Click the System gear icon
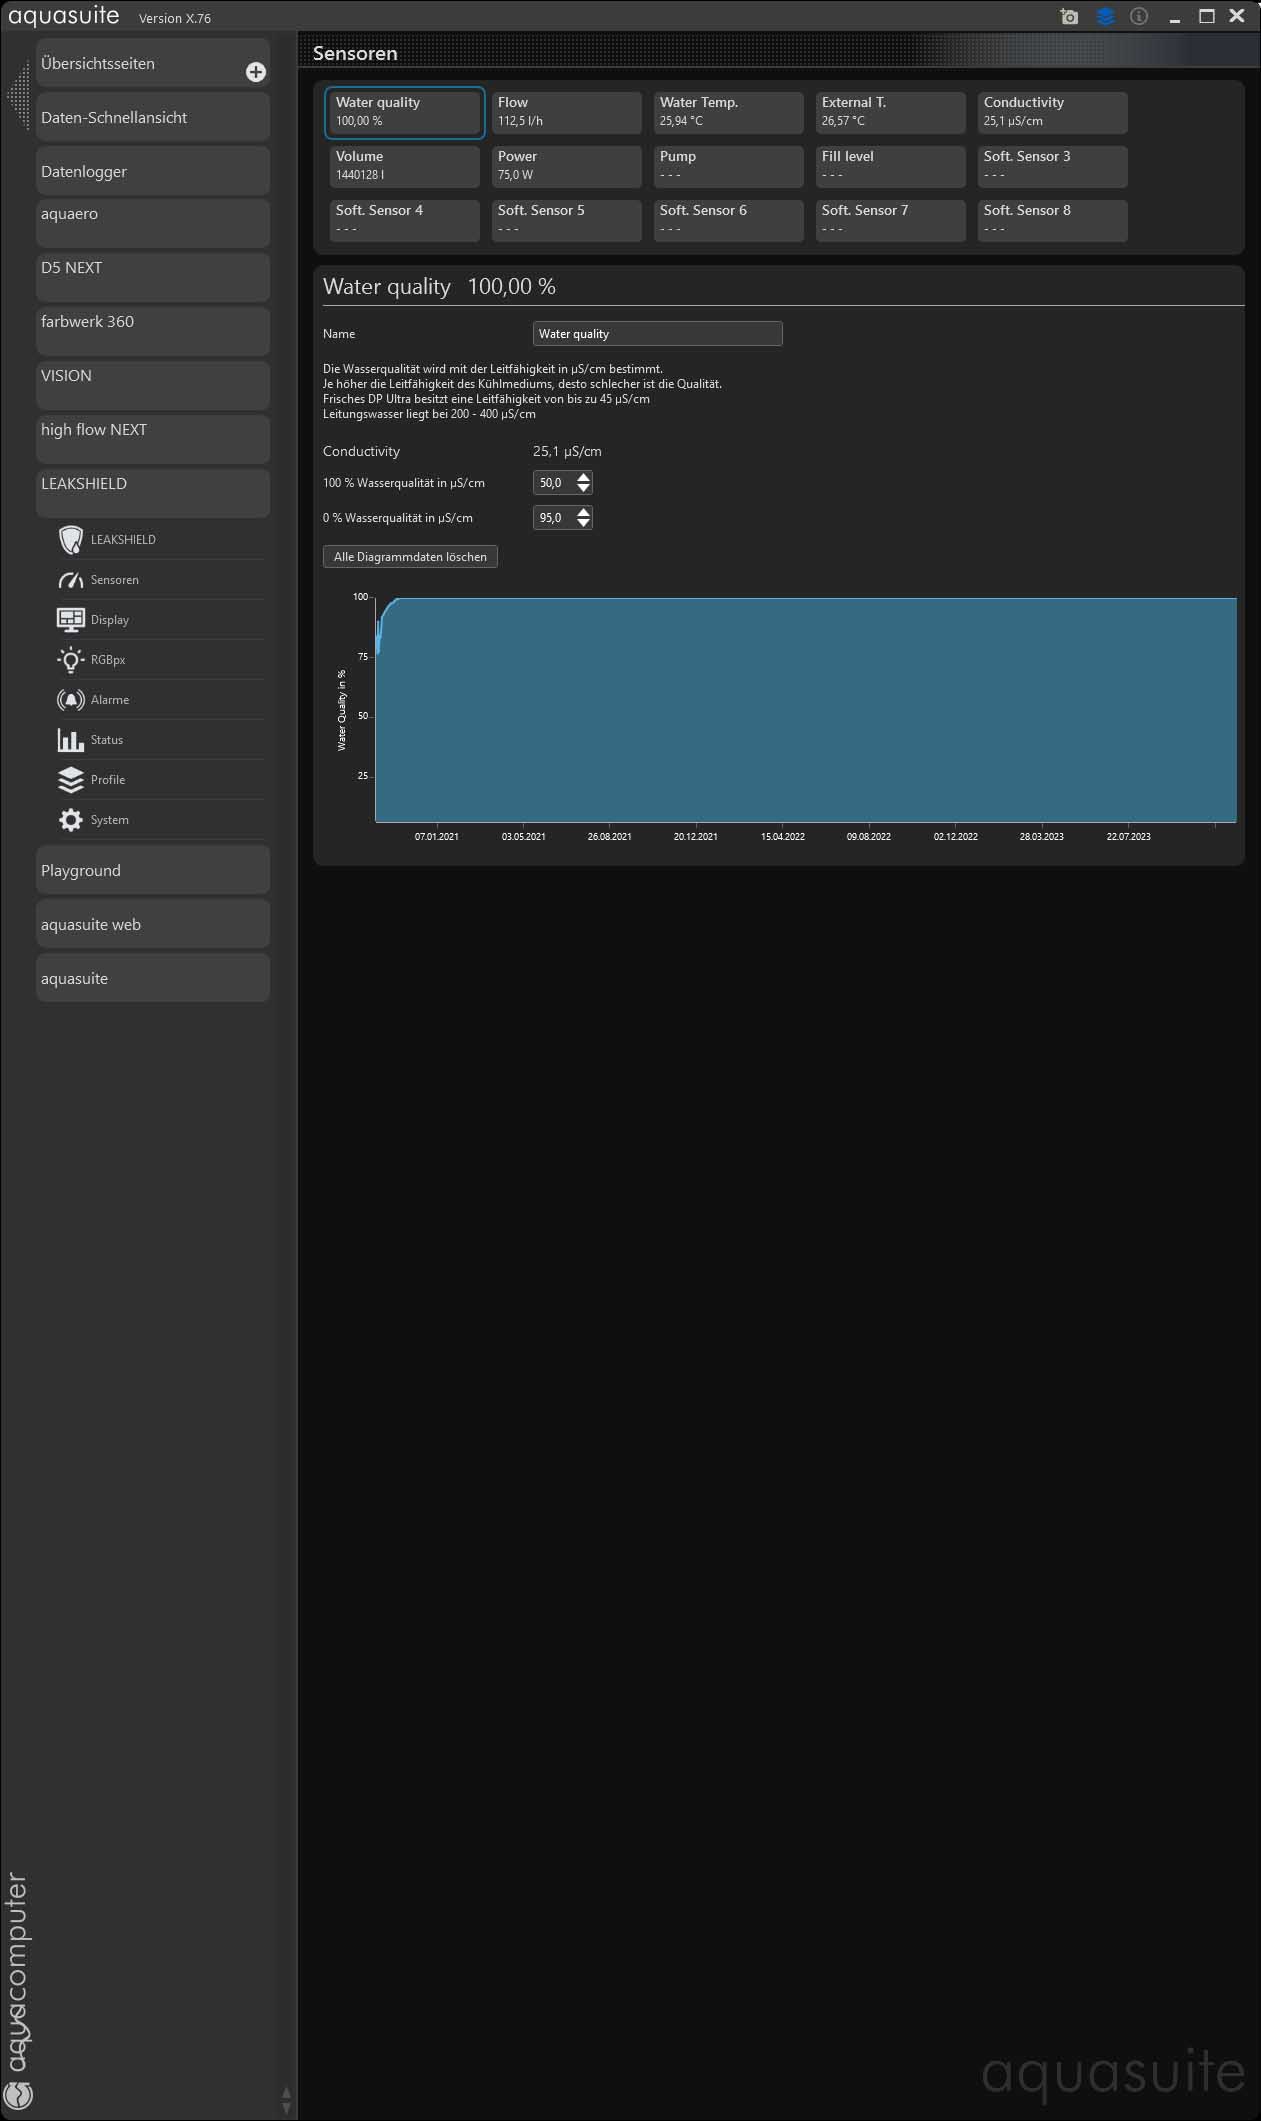This screenshot has width=1261, height=2121. pyautogui.click(x=71, y=820)
